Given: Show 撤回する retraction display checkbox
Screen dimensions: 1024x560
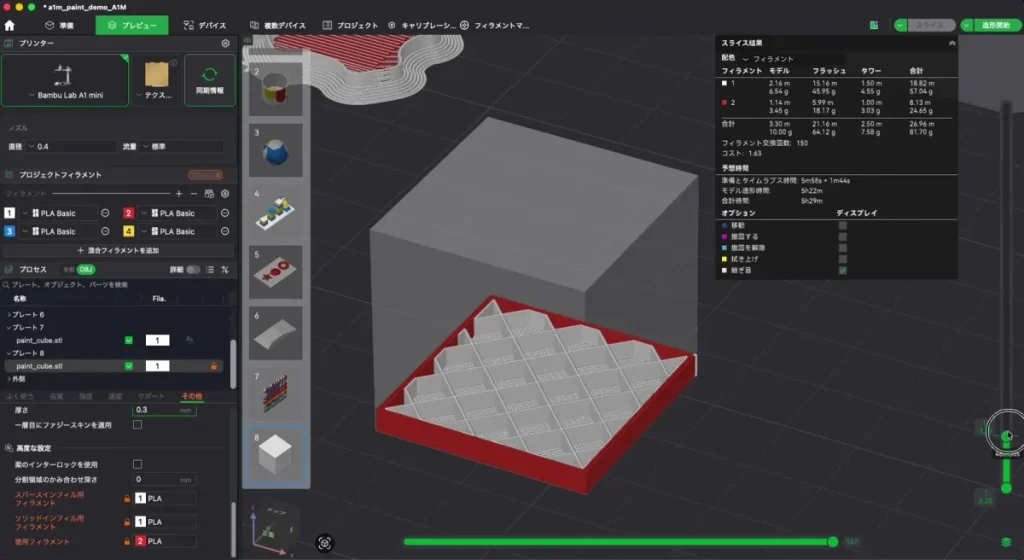Looking at the screenshot, I should click(842, 237).
